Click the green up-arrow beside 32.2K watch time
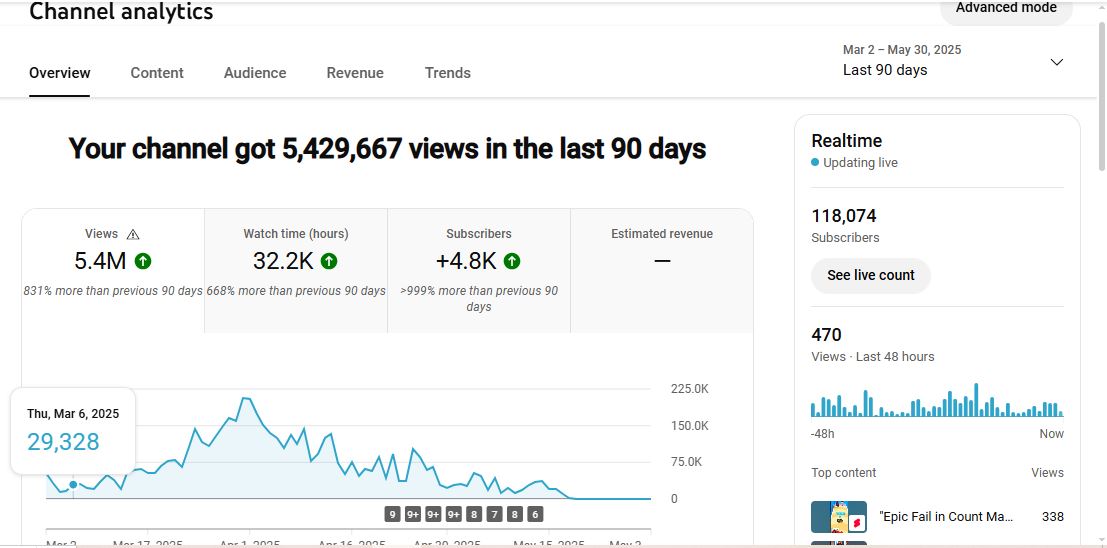 tap(329, 261)
